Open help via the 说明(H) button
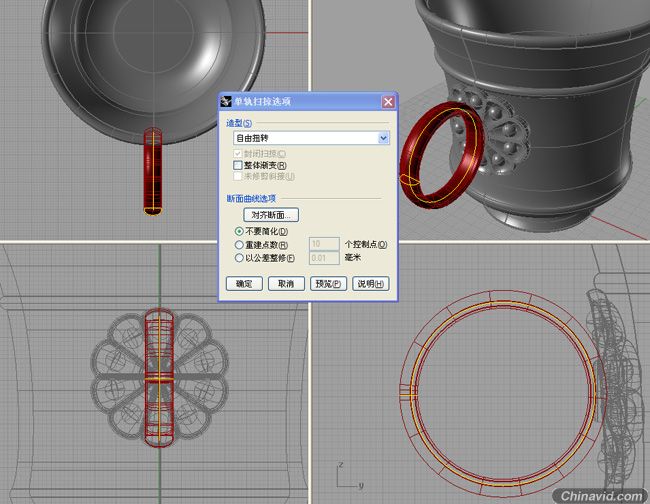The width and height of the screenshot is (650, 504). tap(371, 284)
